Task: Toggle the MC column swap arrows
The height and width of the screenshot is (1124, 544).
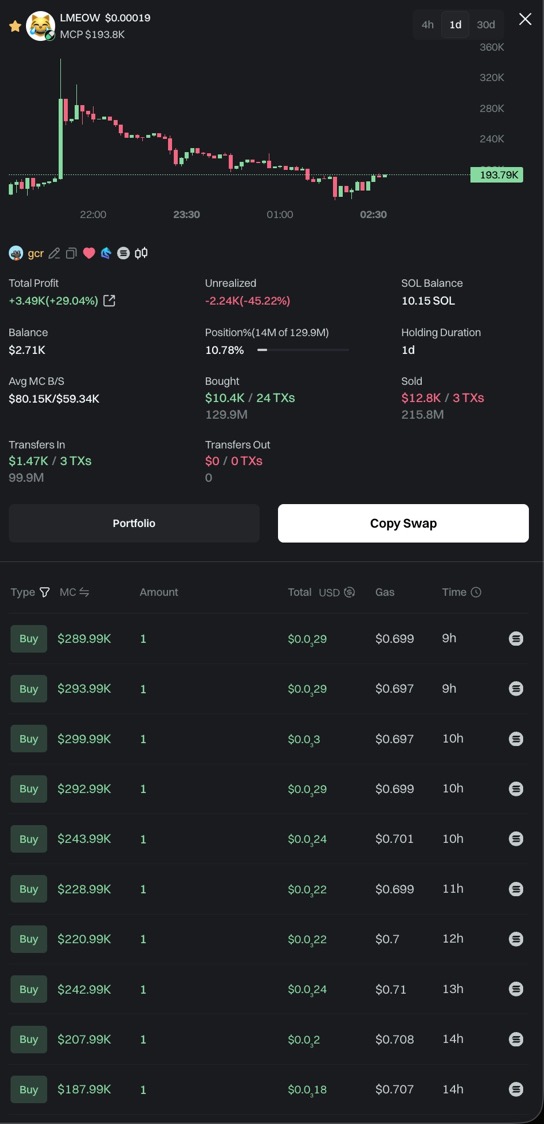Action: tap(84, 592)
